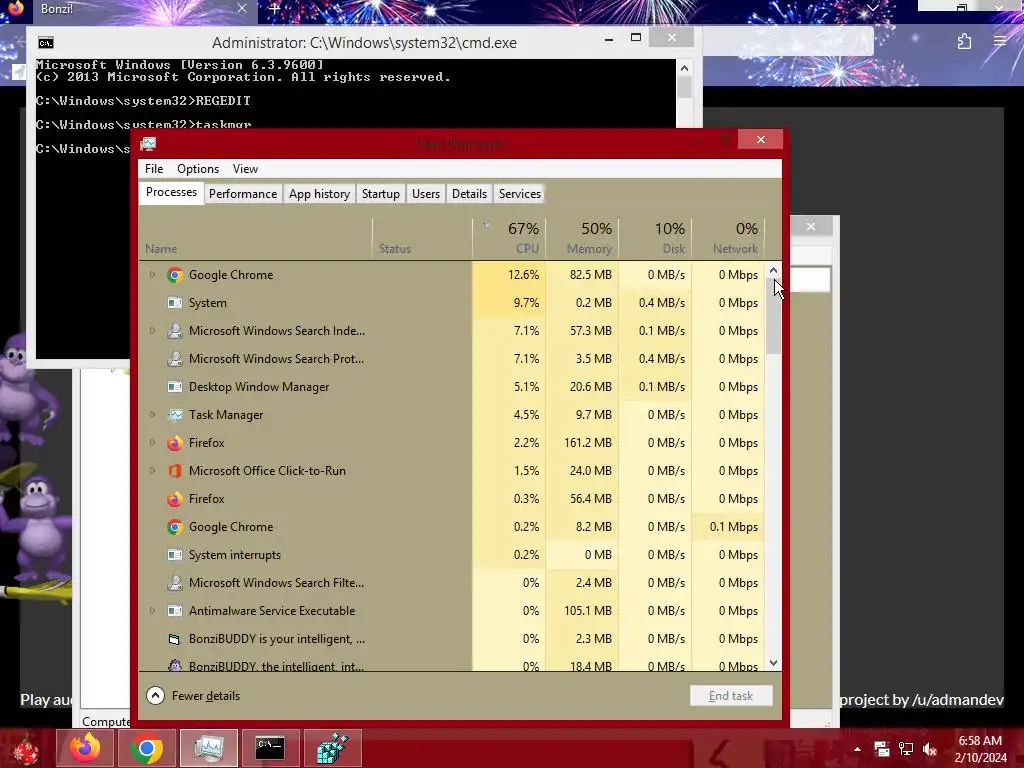Viewport: 1024px width, 768px height.
Task: Open the View menu
Action: [245, 169]
